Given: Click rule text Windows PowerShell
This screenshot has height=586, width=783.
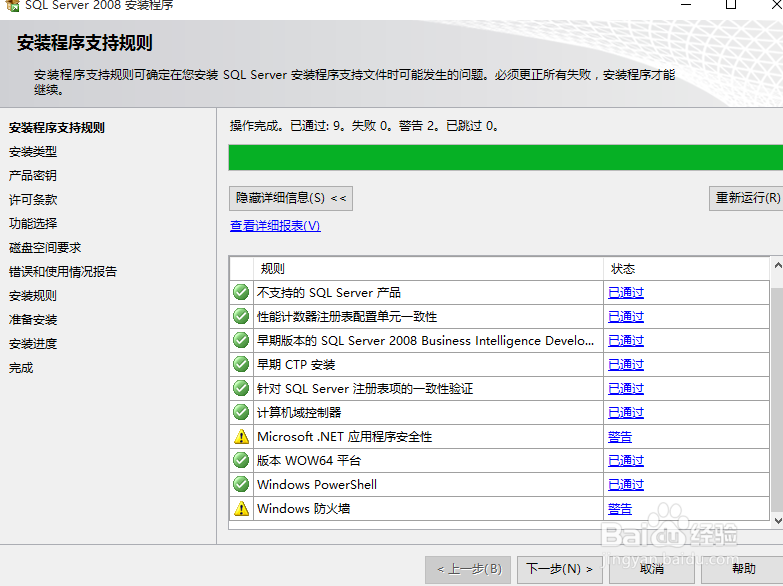Looking at the screenshot, I should click(317, 485).
